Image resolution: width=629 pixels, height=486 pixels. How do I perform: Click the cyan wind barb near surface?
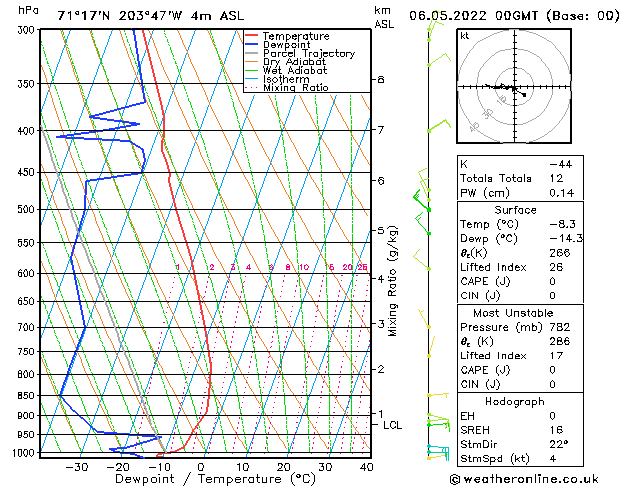click(x=438, y=449)
